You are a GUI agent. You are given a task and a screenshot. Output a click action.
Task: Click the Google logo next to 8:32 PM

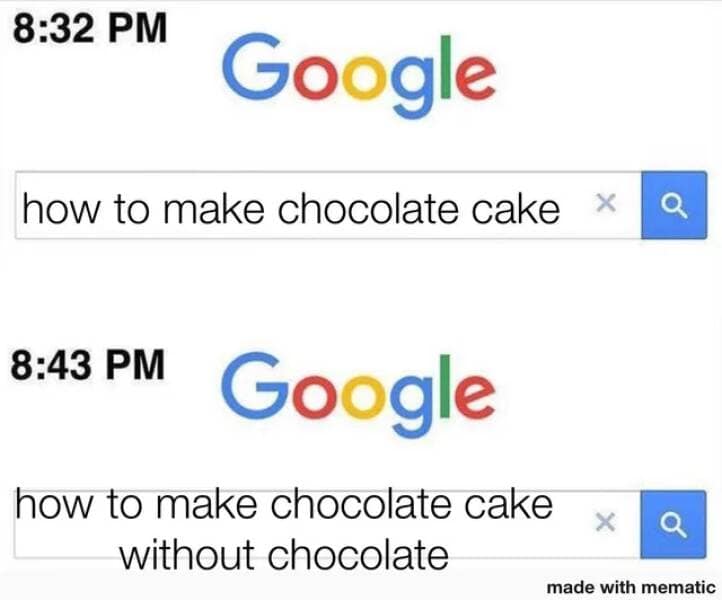coord(359,74)
